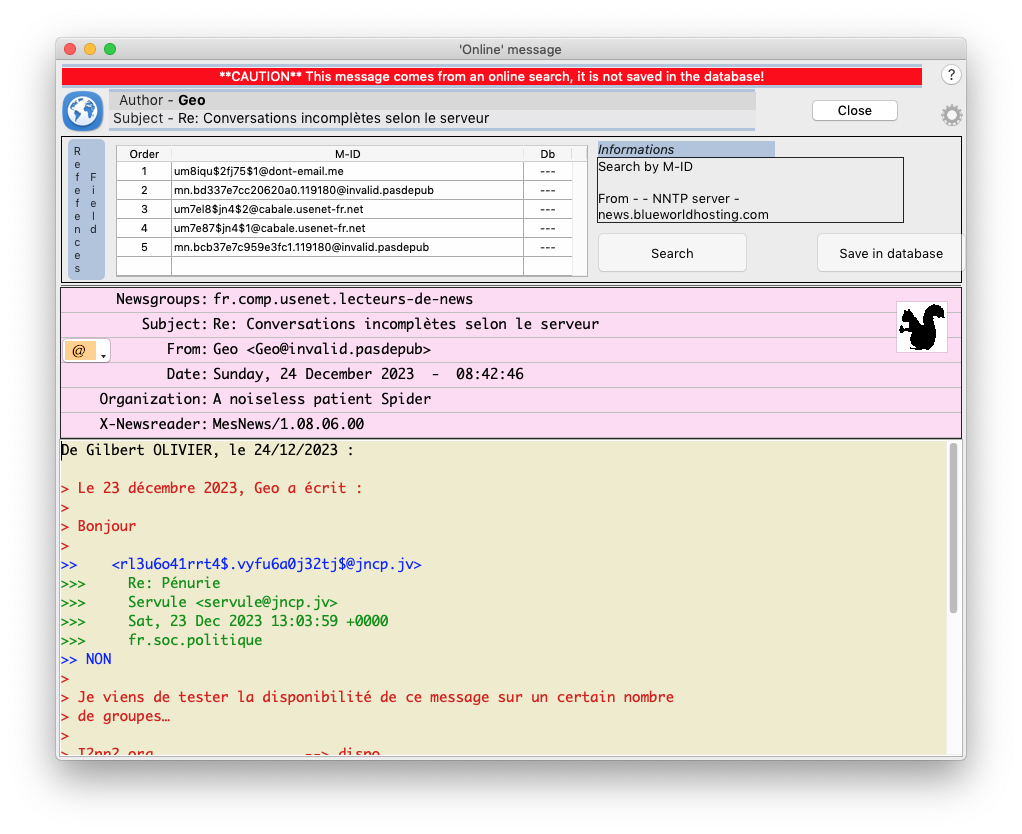Click the orange @ email icon
This screenshot has width=1022, height=834.
pos(80,351)
